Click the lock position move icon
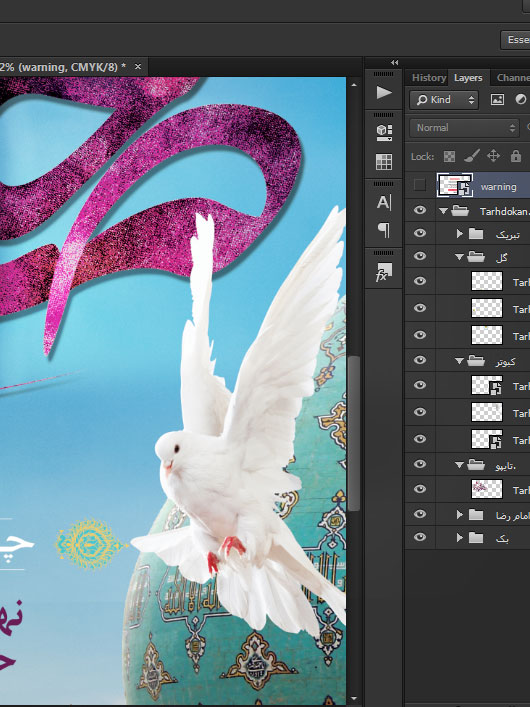530x707 pixels. click(493, 156)
